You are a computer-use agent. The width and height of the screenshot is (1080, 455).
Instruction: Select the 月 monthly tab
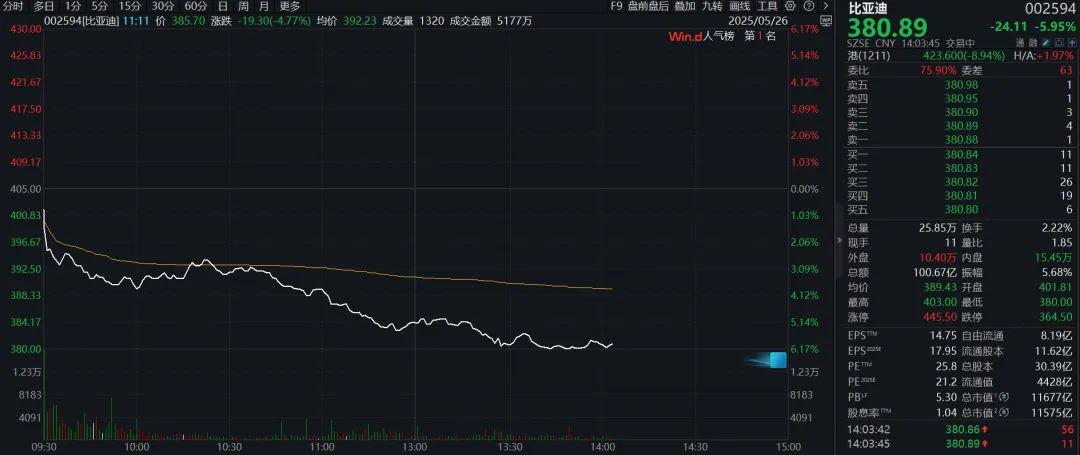click(x=264, y=6)
